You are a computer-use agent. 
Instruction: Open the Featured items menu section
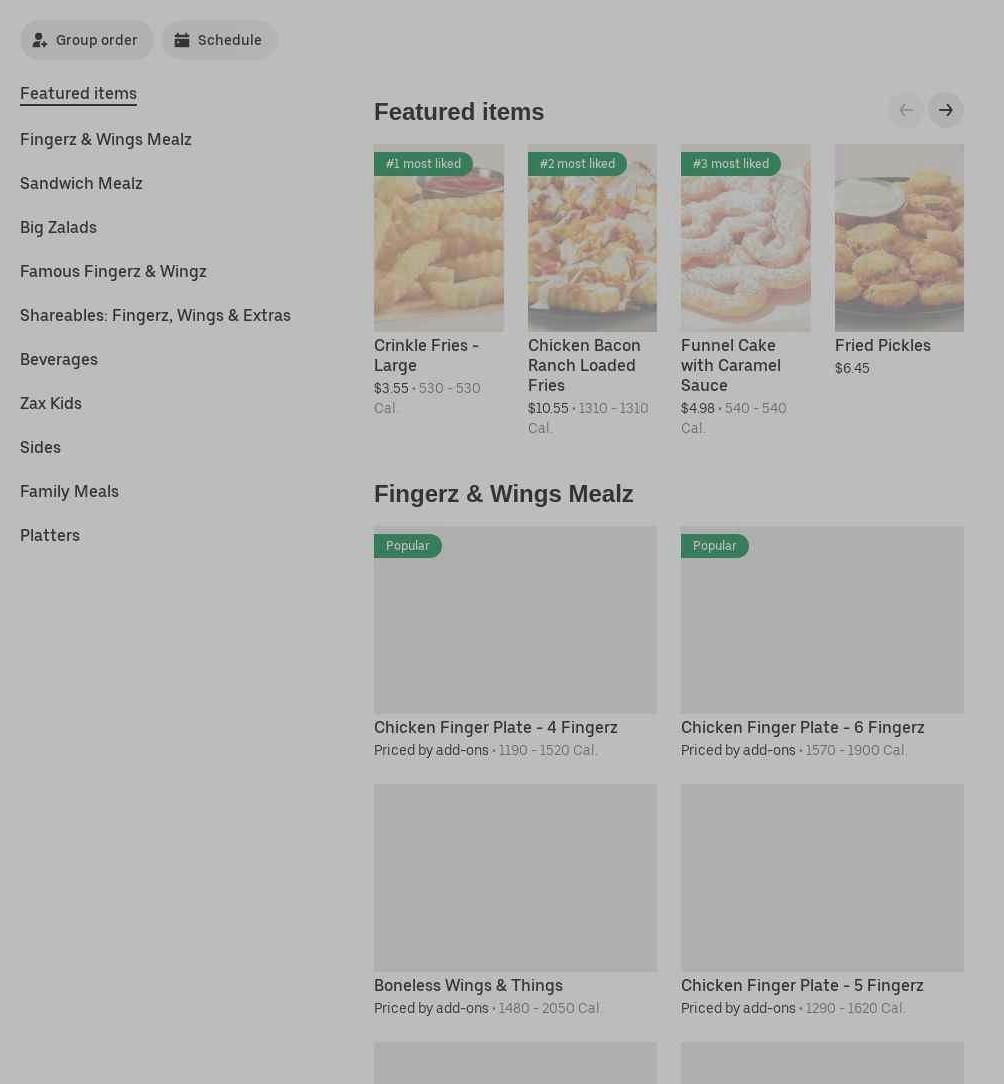tap(78, 93)
